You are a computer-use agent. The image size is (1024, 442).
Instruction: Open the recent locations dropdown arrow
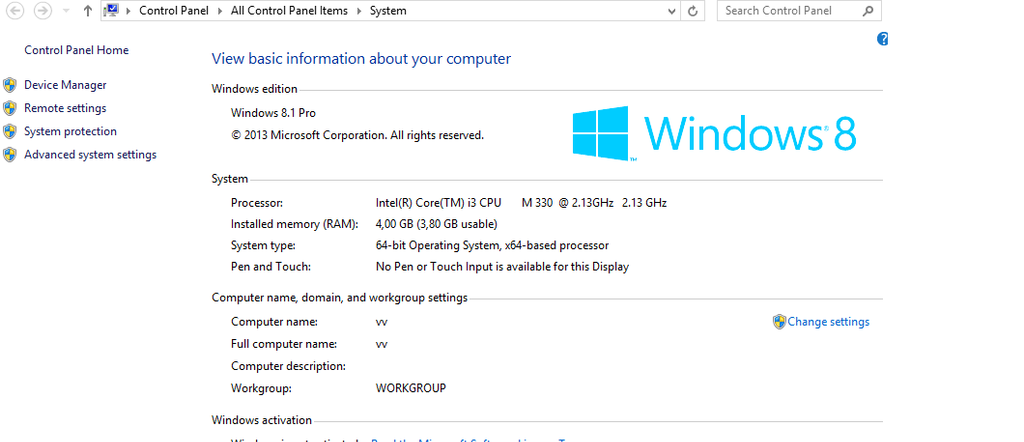66,11
